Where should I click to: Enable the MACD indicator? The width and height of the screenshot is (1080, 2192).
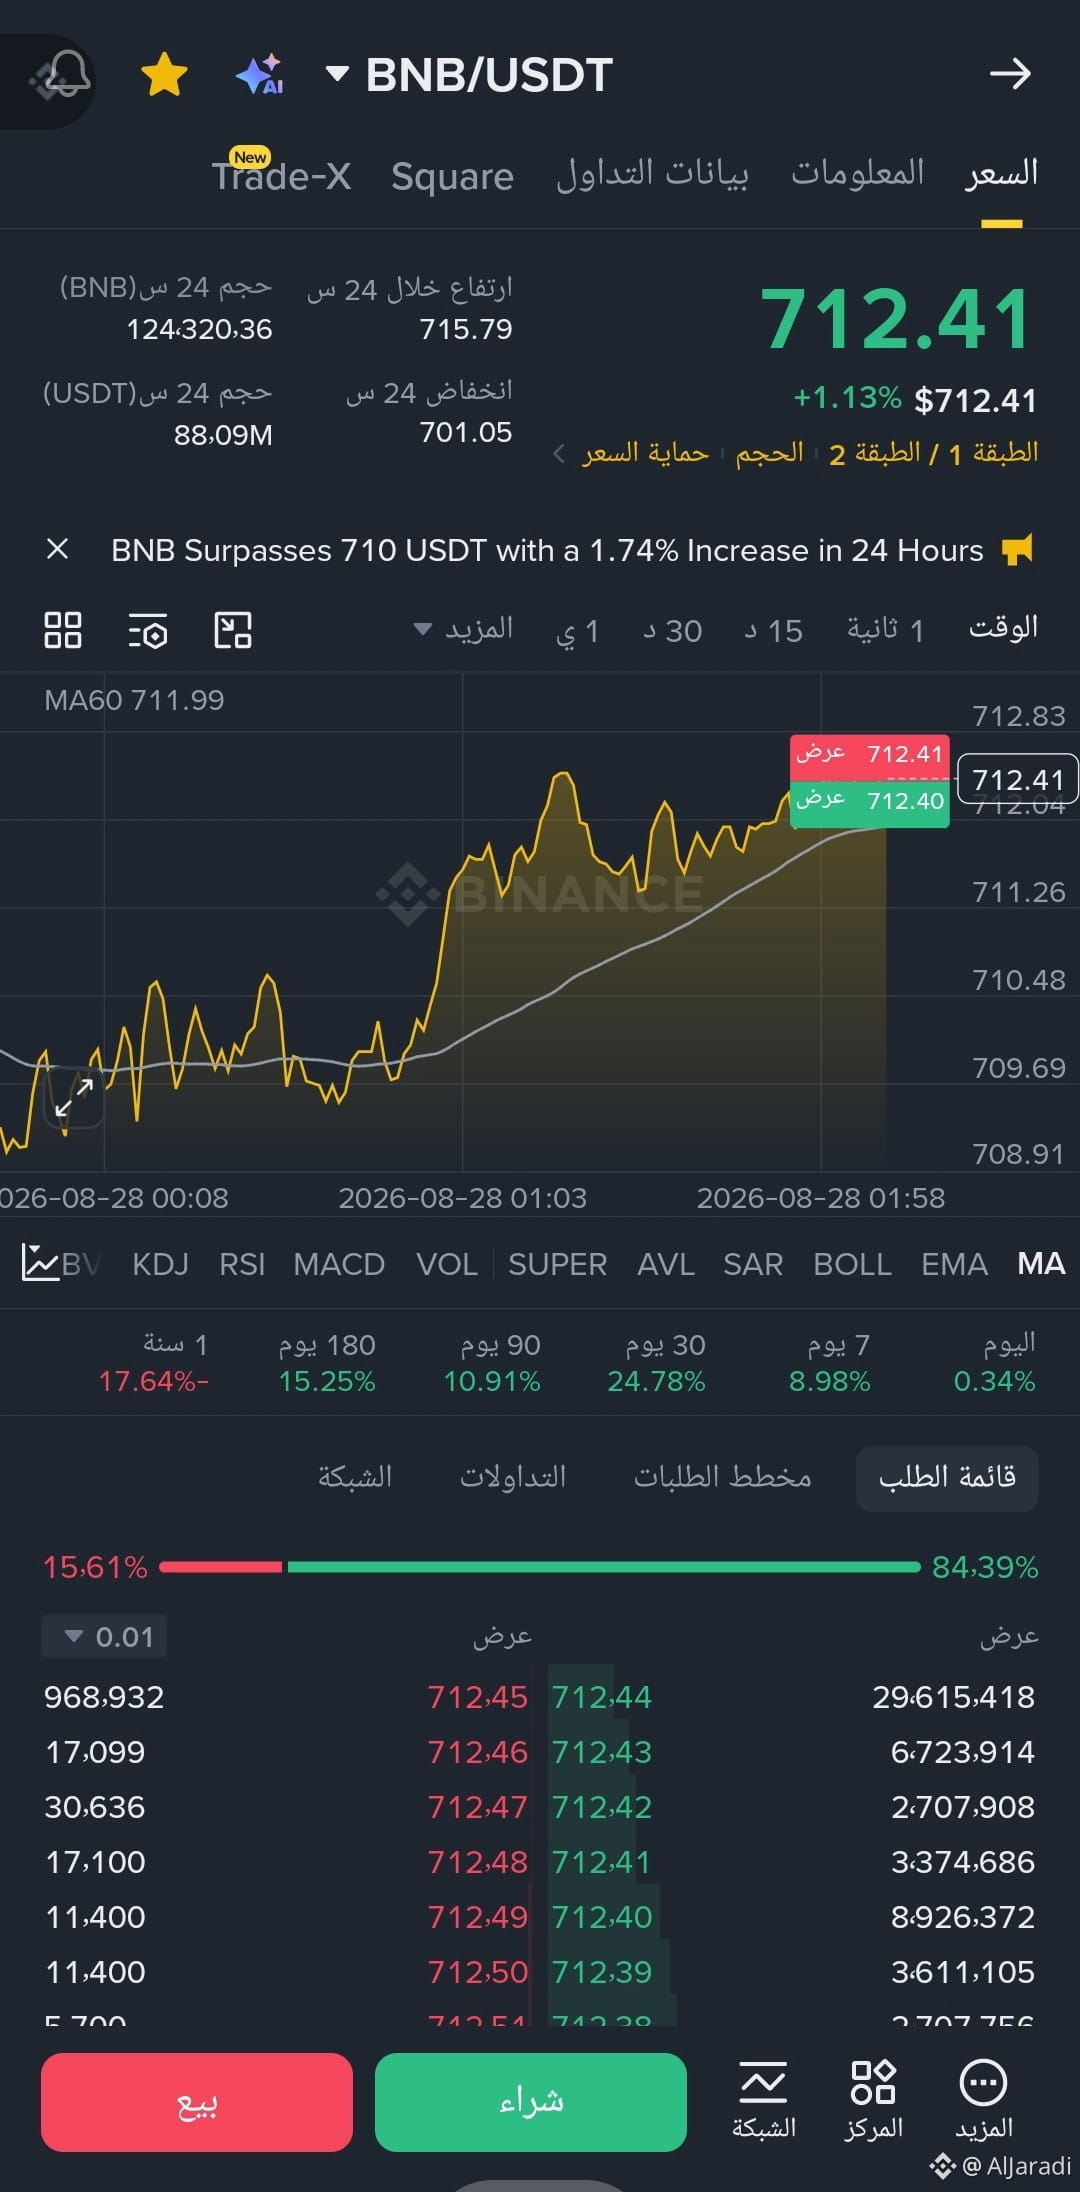(x=339, y=1264)
